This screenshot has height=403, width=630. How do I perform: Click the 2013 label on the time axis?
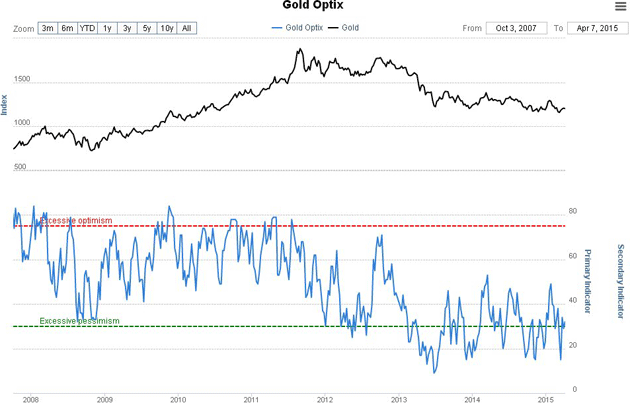[399, 399]
